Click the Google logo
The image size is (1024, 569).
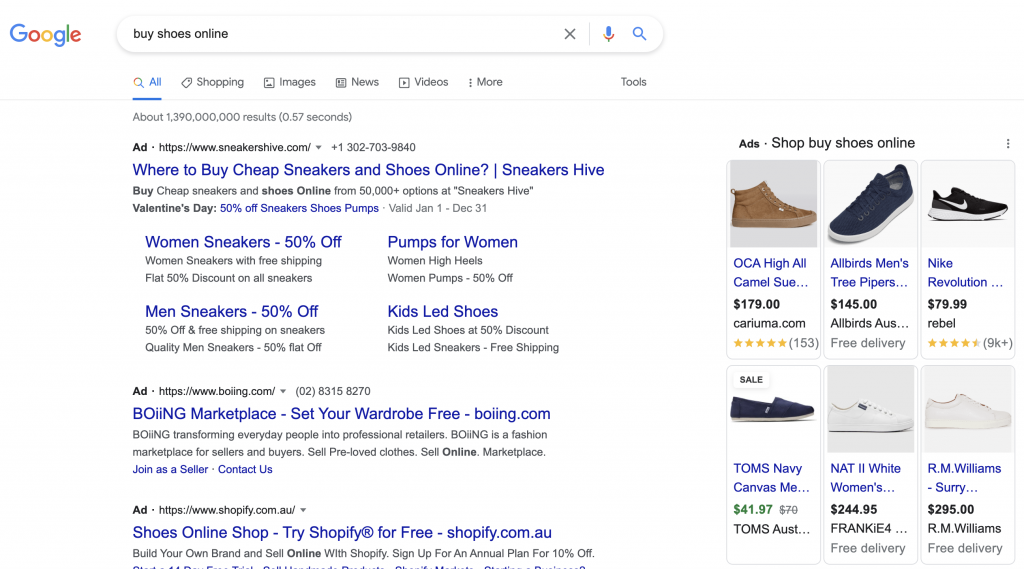coord(45,34)
